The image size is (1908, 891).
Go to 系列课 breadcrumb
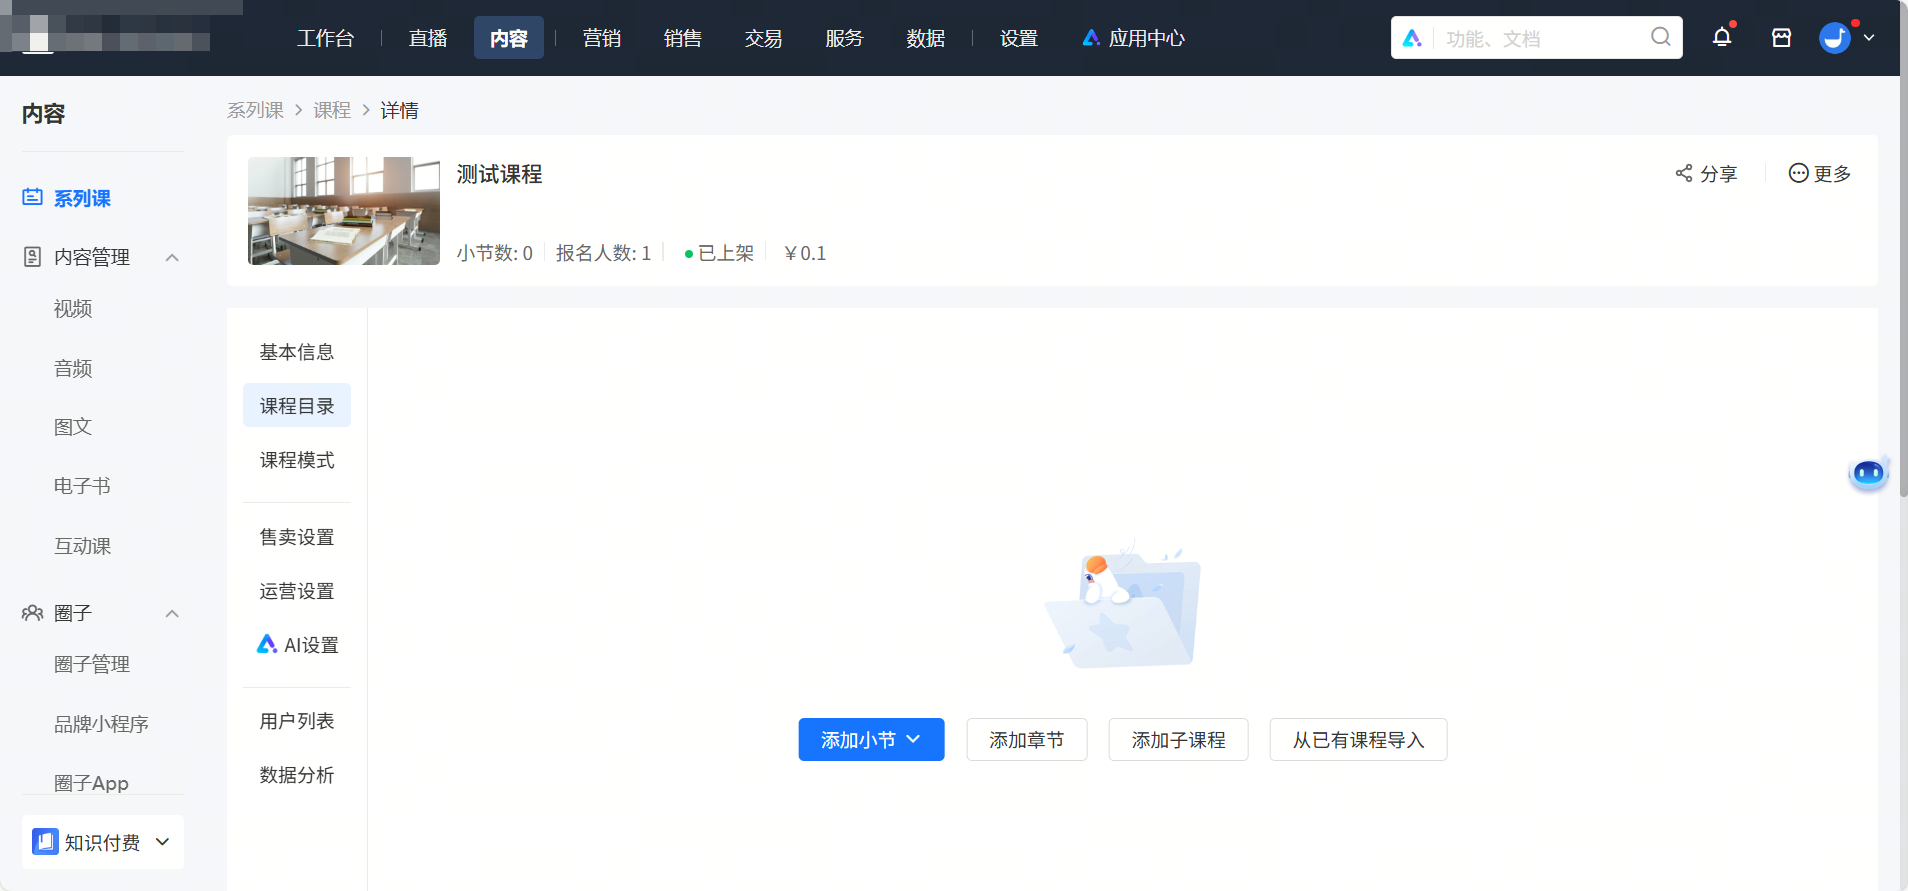click(255, 110)
